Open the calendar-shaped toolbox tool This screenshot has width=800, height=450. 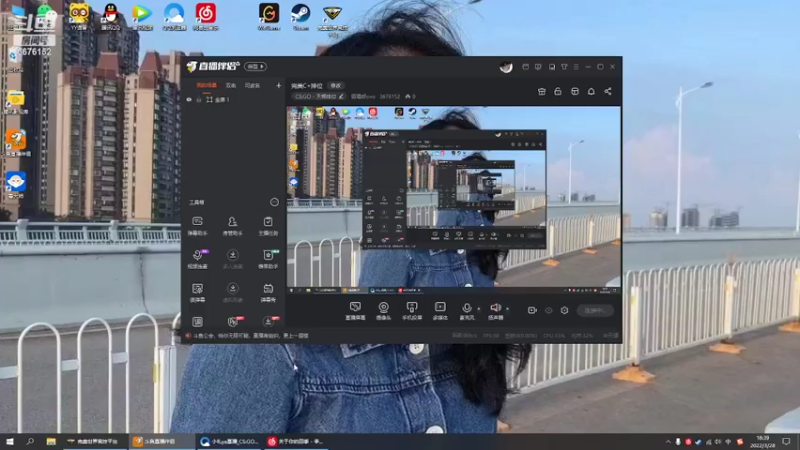click(x=268, y=292)
